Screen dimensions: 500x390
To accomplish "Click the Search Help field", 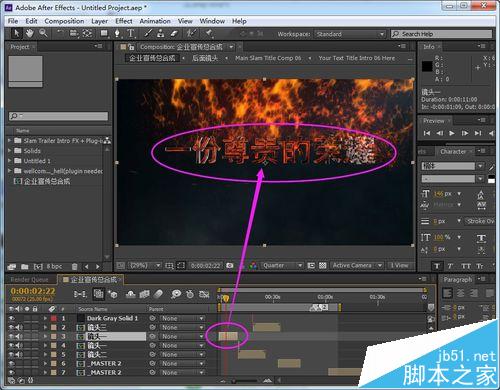I will tap(441, 34).
